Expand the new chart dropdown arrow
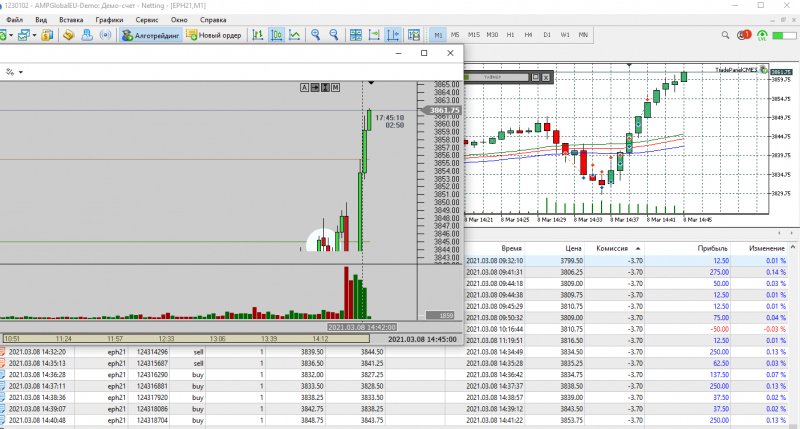The width and height of the screenshot is (800, 429). pos(11,36)
